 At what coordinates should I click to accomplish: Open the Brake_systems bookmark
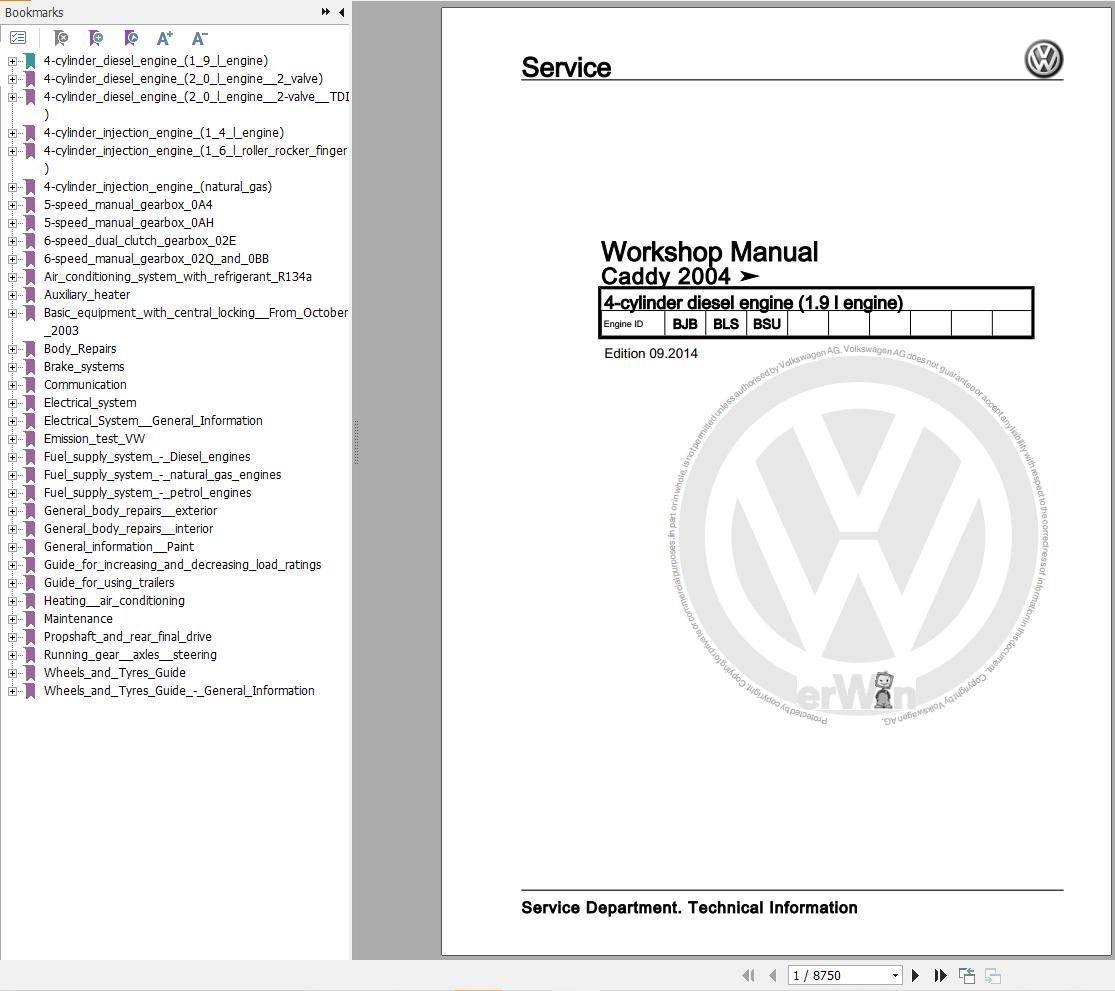click(84, 367)
